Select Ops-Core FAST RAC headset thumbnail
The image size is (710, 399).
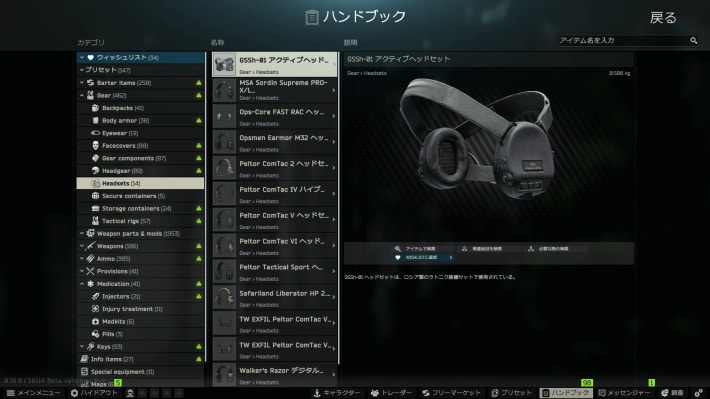coord(224,116)
